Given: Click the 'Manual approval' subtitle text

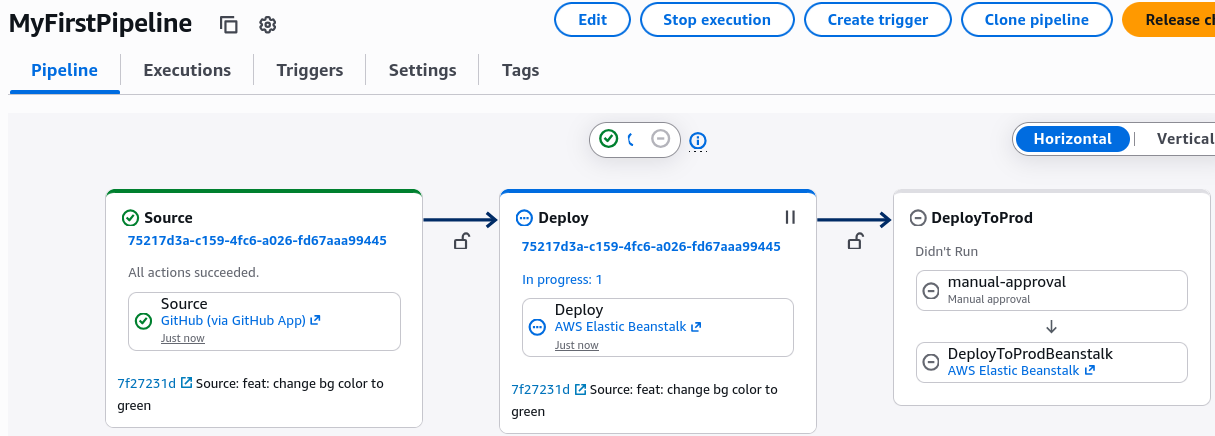Looking at the screenshot, I should coord(989,299).
